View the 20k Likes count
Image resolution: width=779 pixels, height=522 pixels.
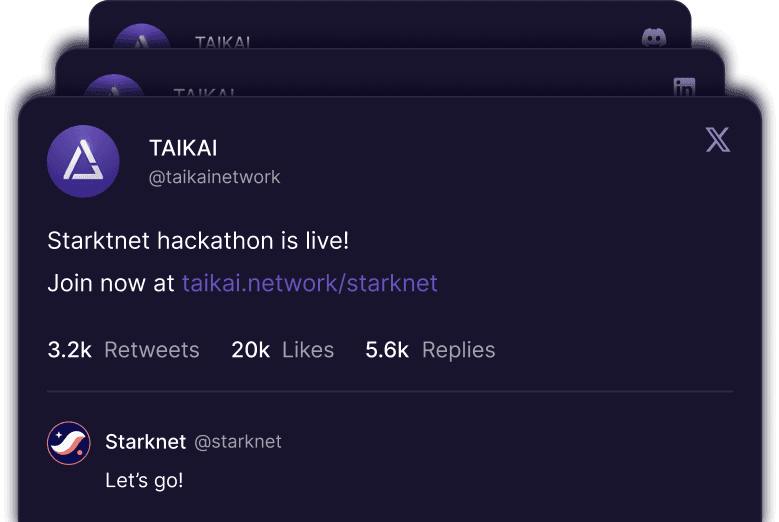(282, 350)
